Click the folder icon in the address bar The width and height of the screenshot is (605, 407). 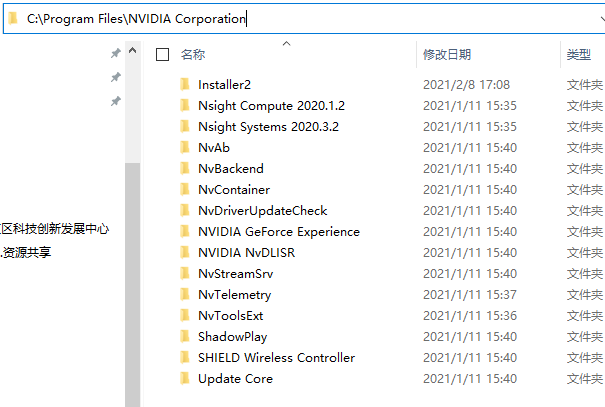coord(13,18)
